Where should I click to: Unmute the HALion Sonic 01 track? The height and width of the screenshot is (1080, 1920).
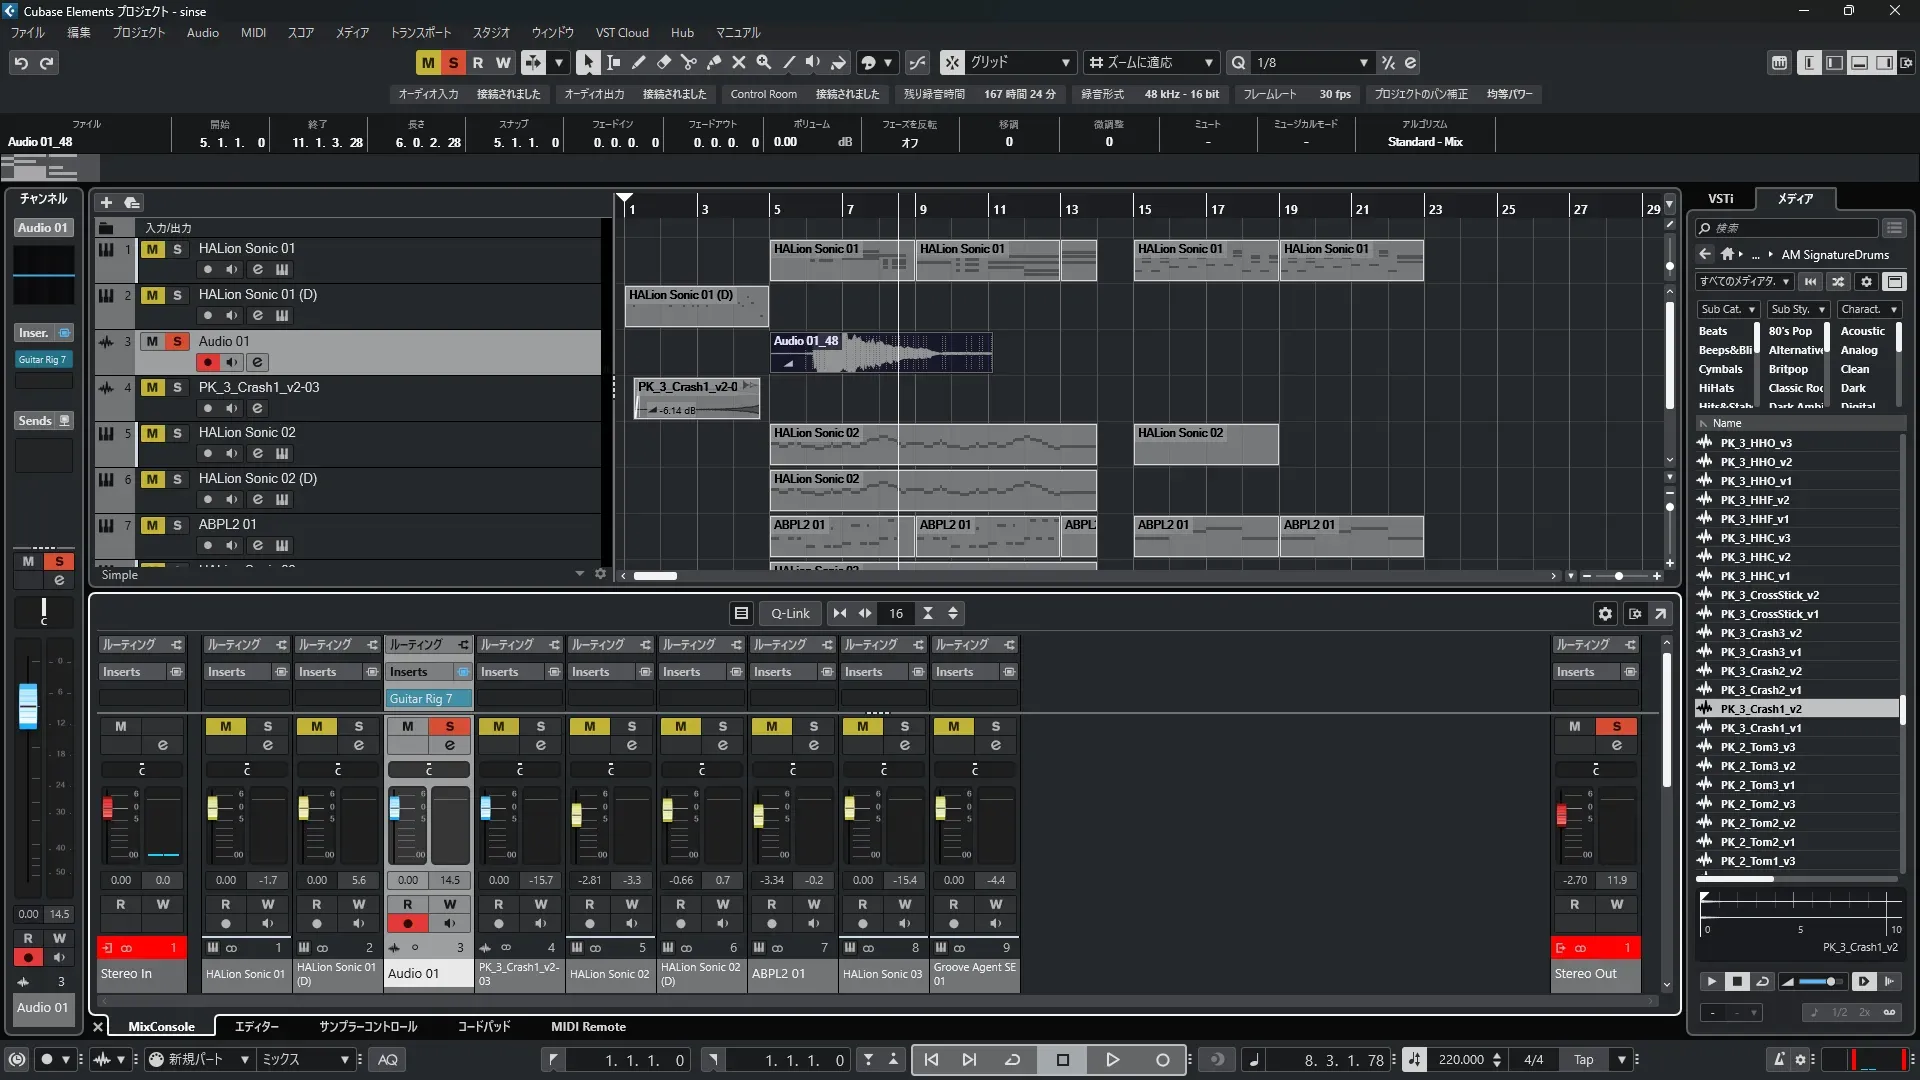click(x=152, y=249)
